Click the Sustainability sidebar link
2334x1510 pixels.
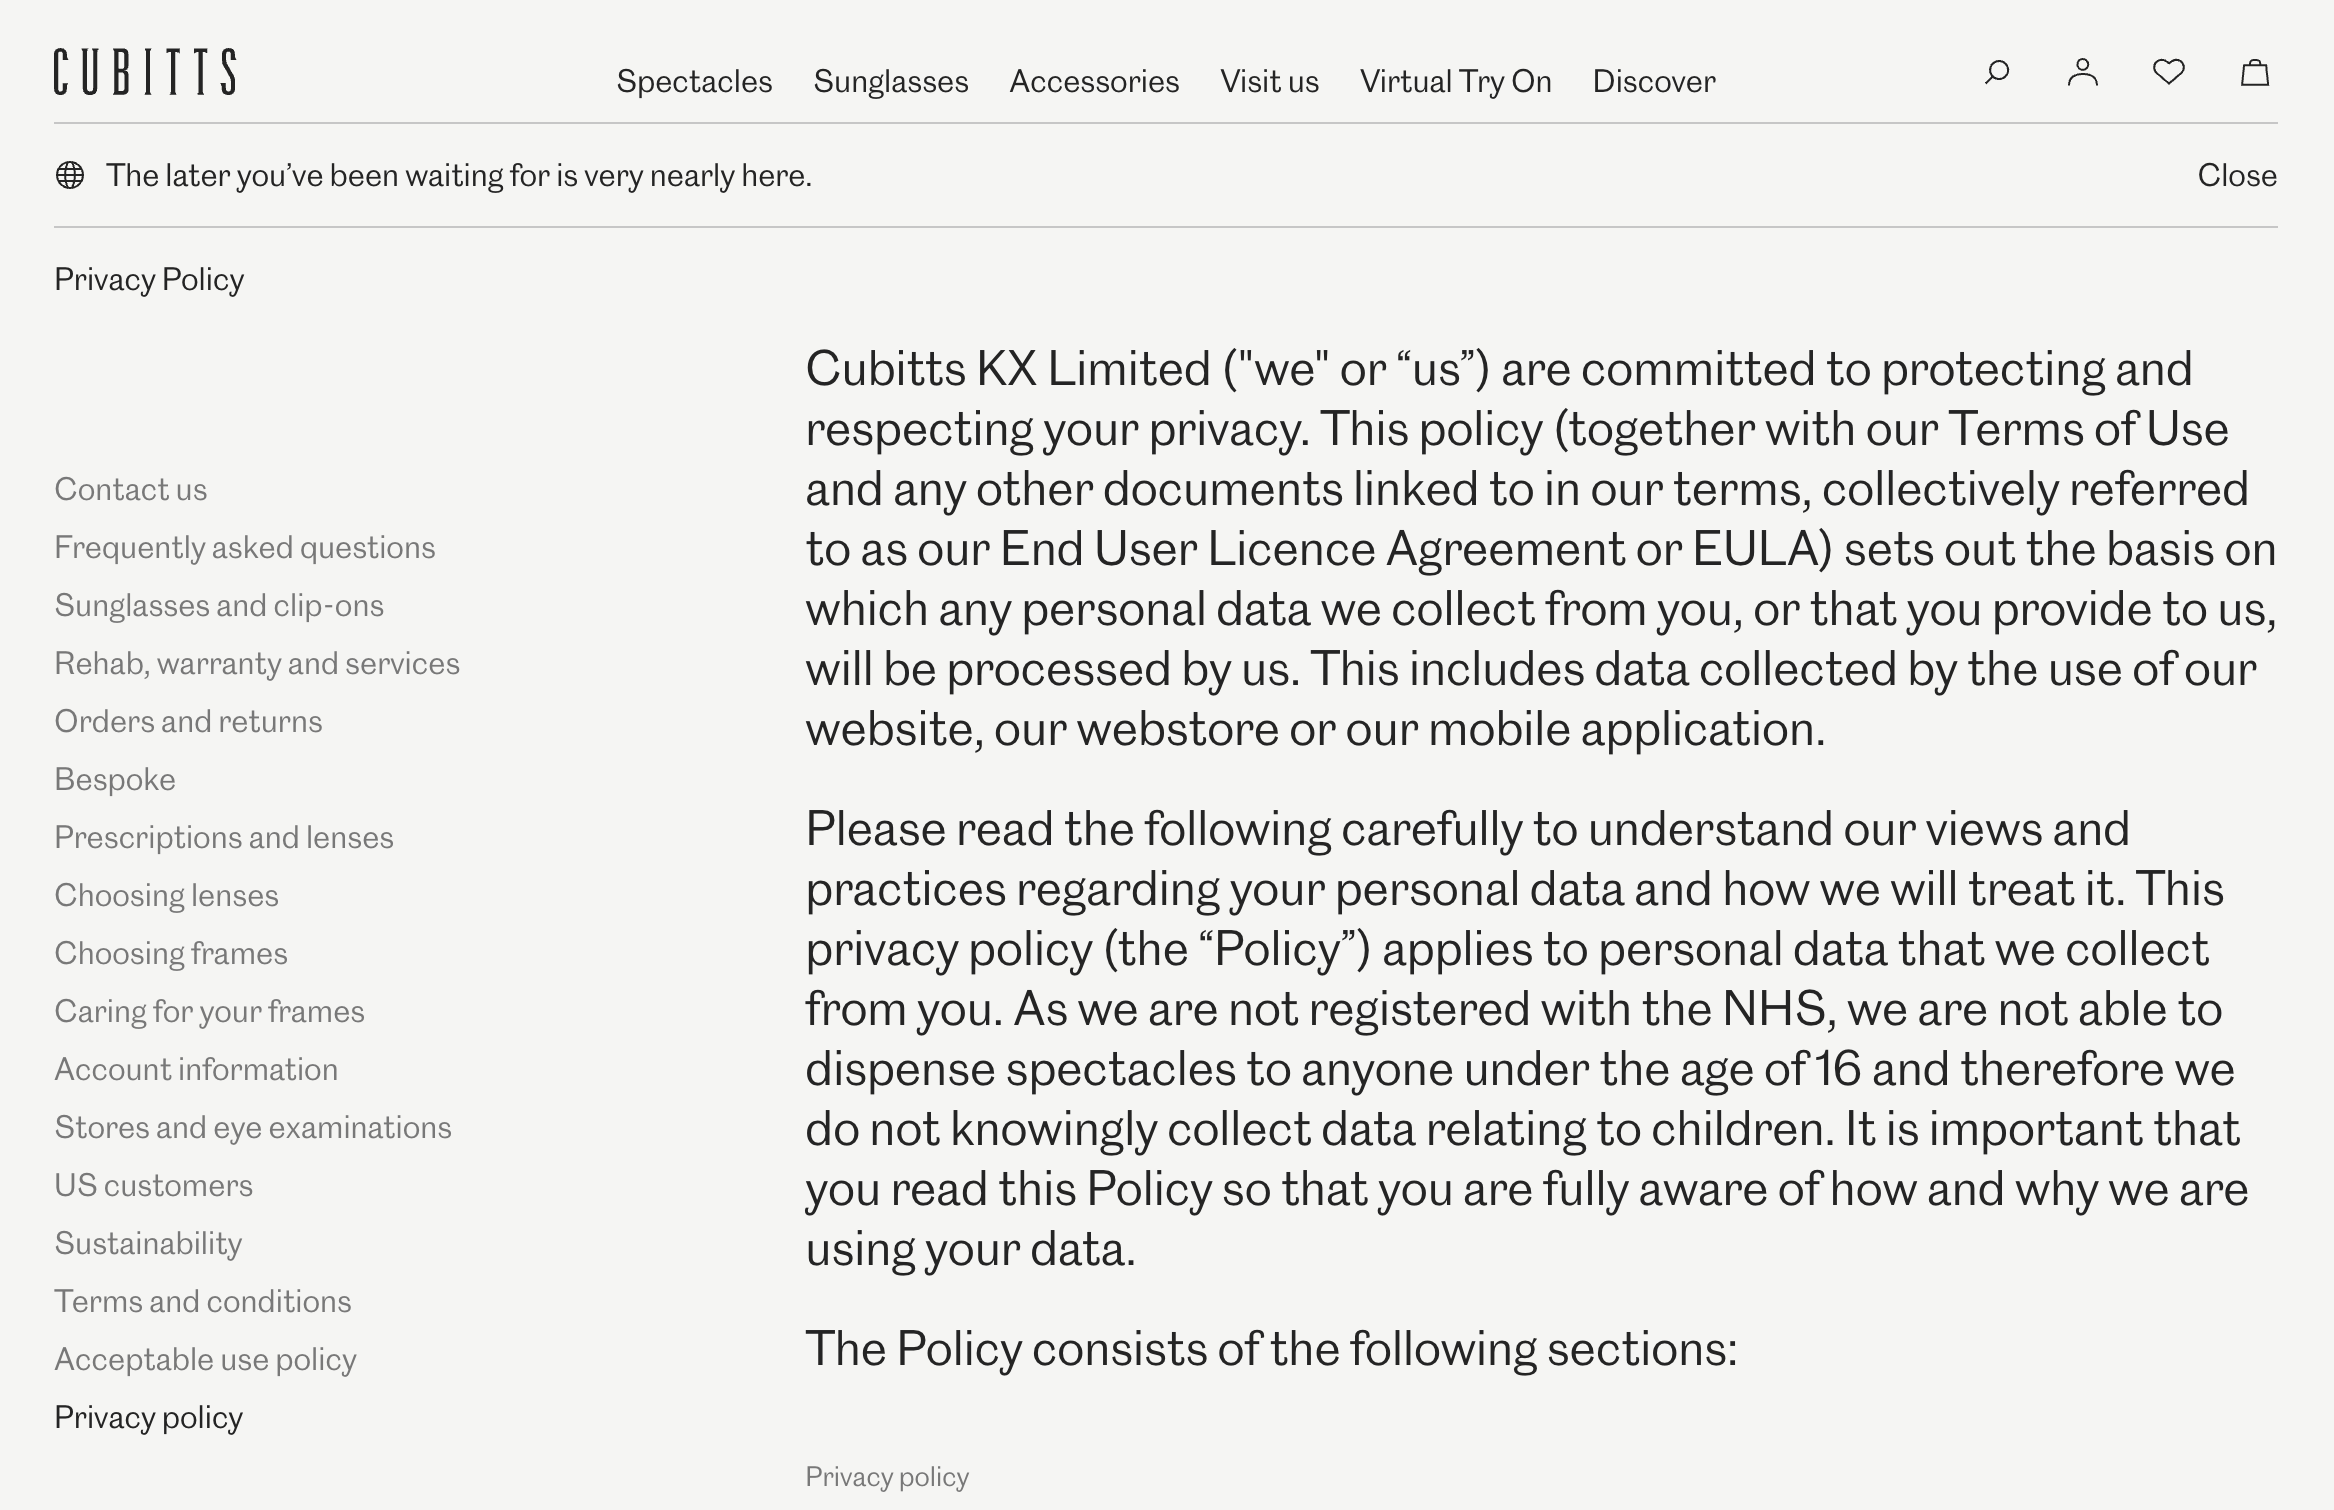coord(148,1243)
